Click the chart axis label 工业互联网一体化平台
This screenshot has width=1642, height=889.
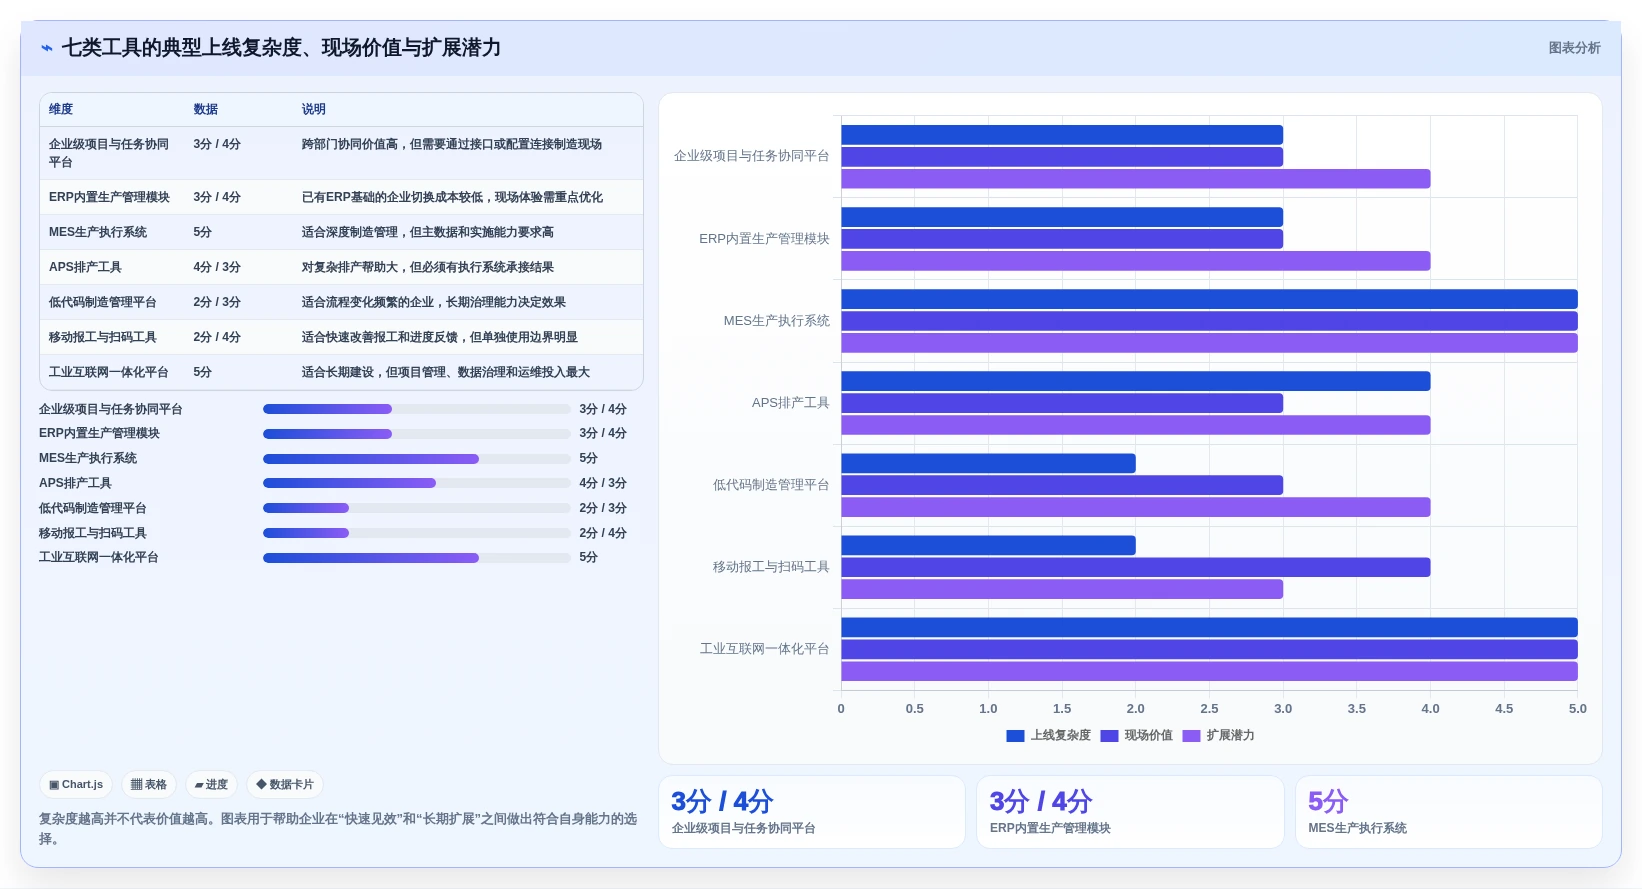click(x=765, y=649)
